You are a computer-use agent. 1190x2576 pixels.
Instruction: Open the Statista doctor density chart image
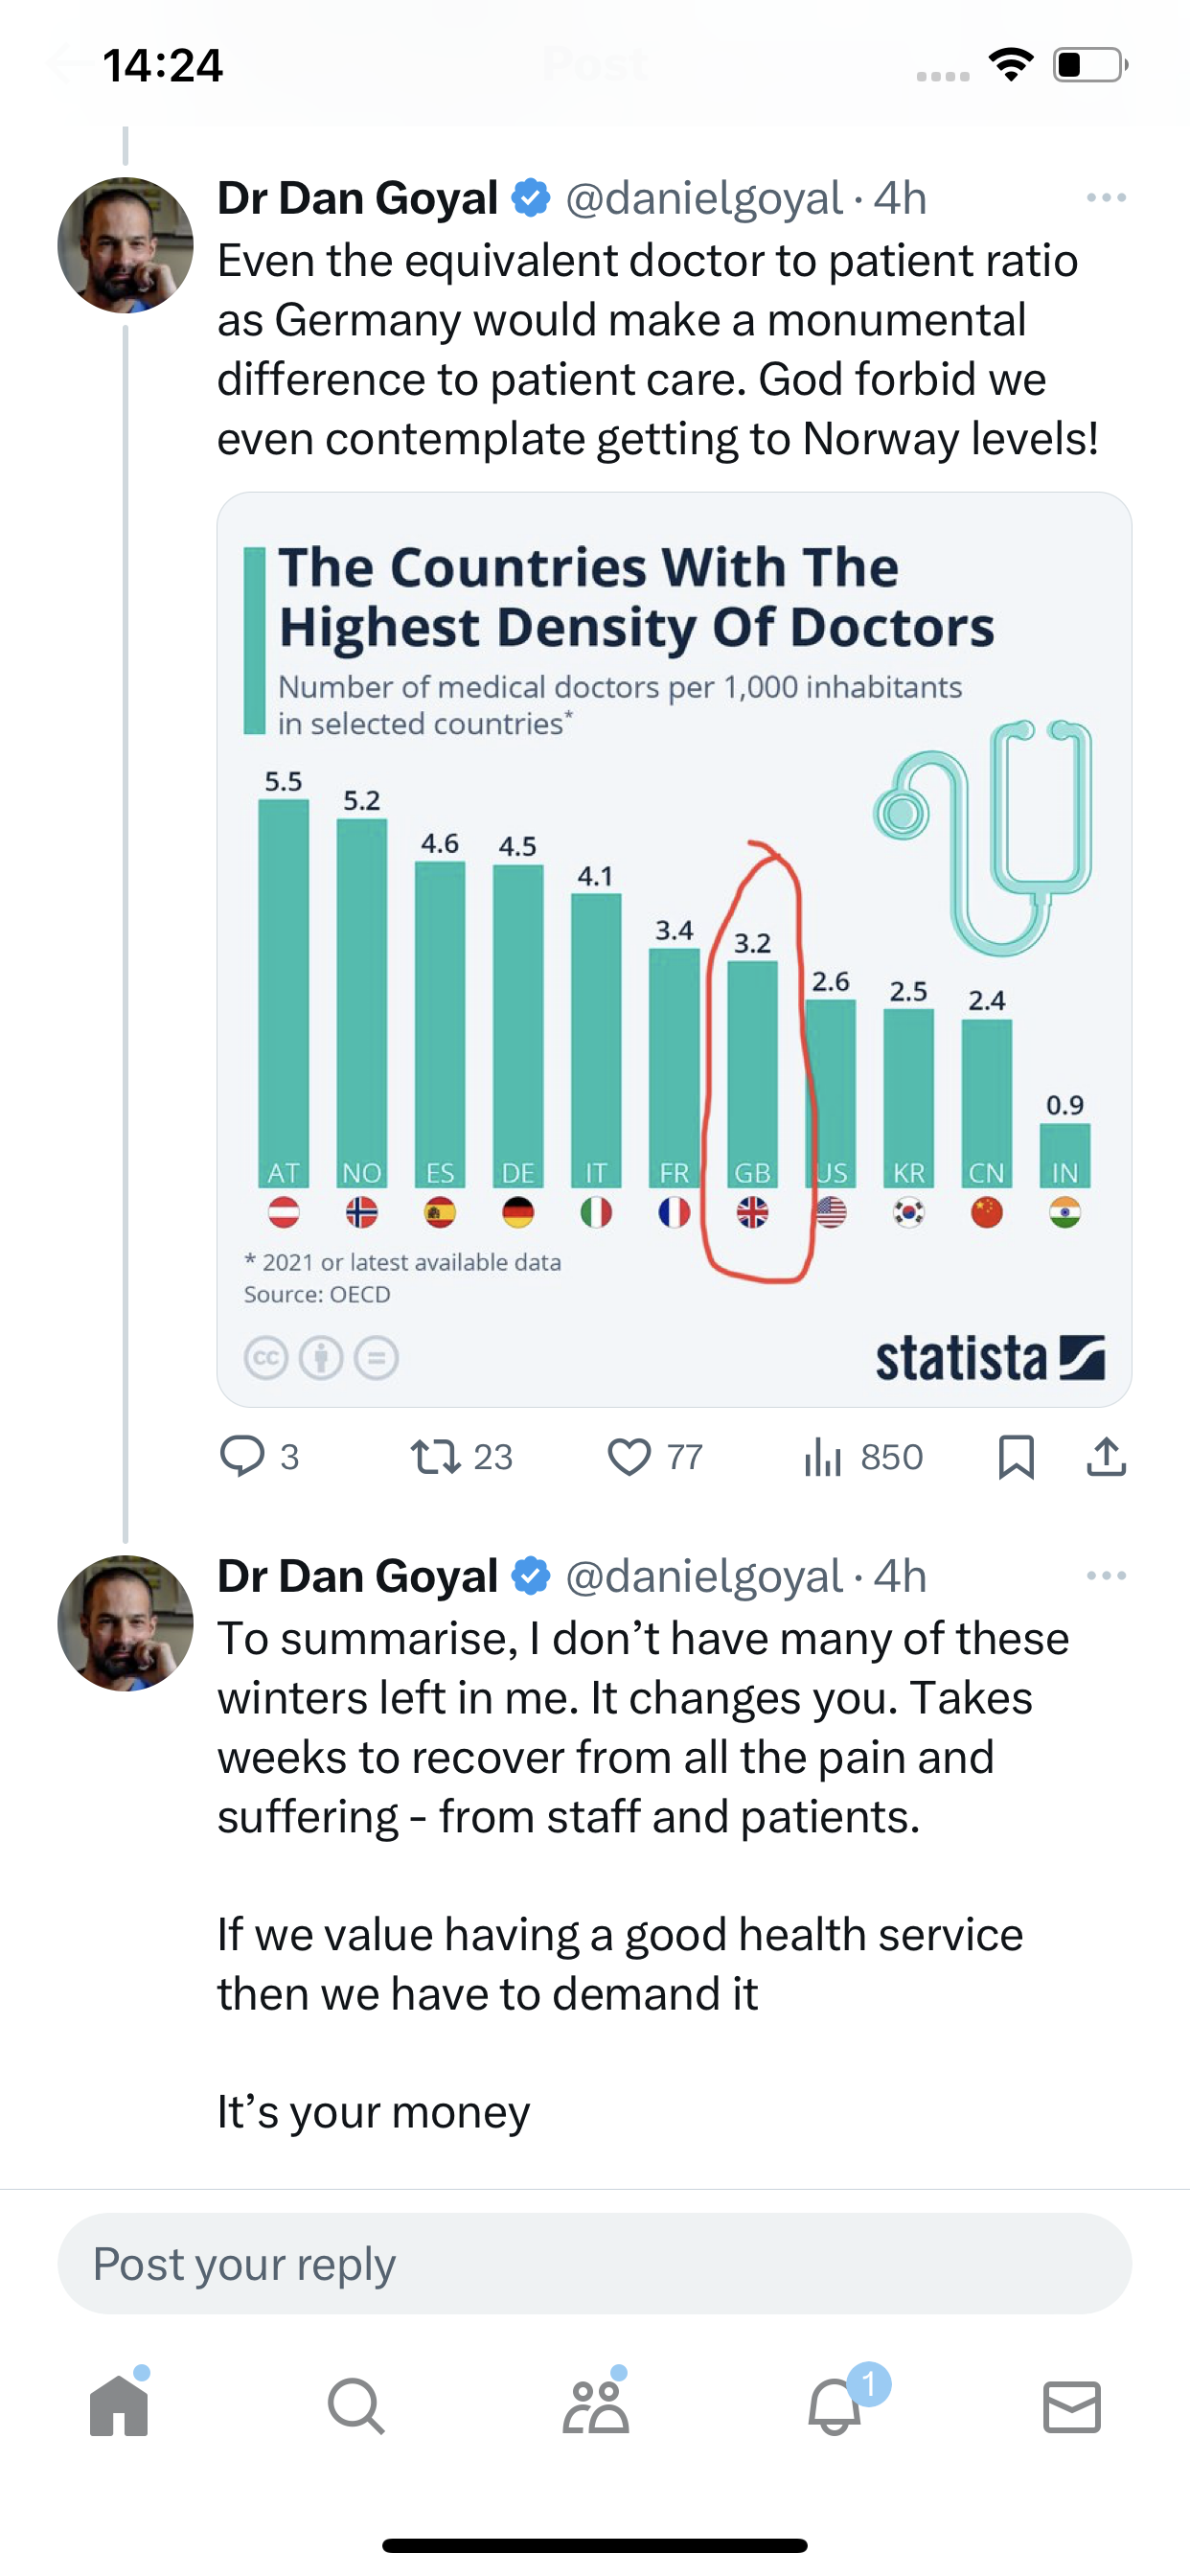coord(674,949)
